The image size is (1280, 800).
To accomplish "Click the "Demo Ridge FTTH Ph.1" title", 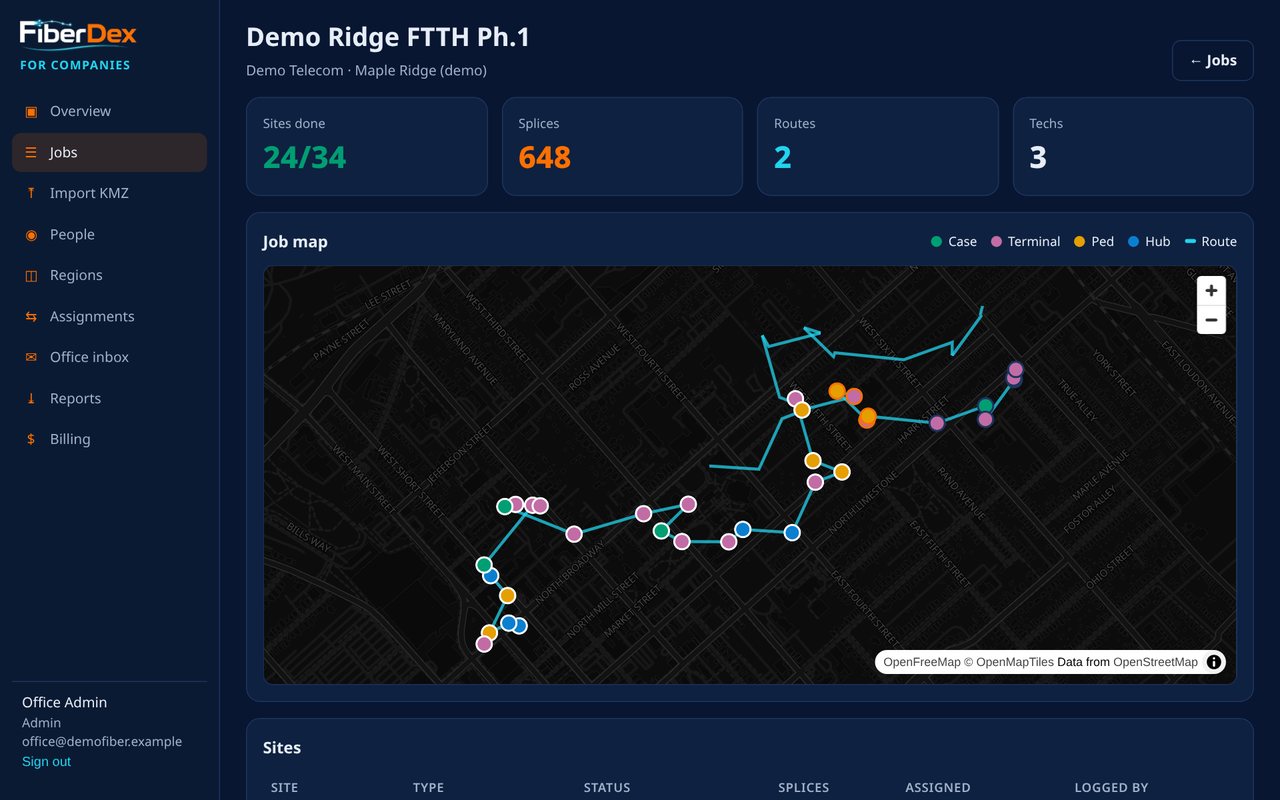I will click(388, 37).
